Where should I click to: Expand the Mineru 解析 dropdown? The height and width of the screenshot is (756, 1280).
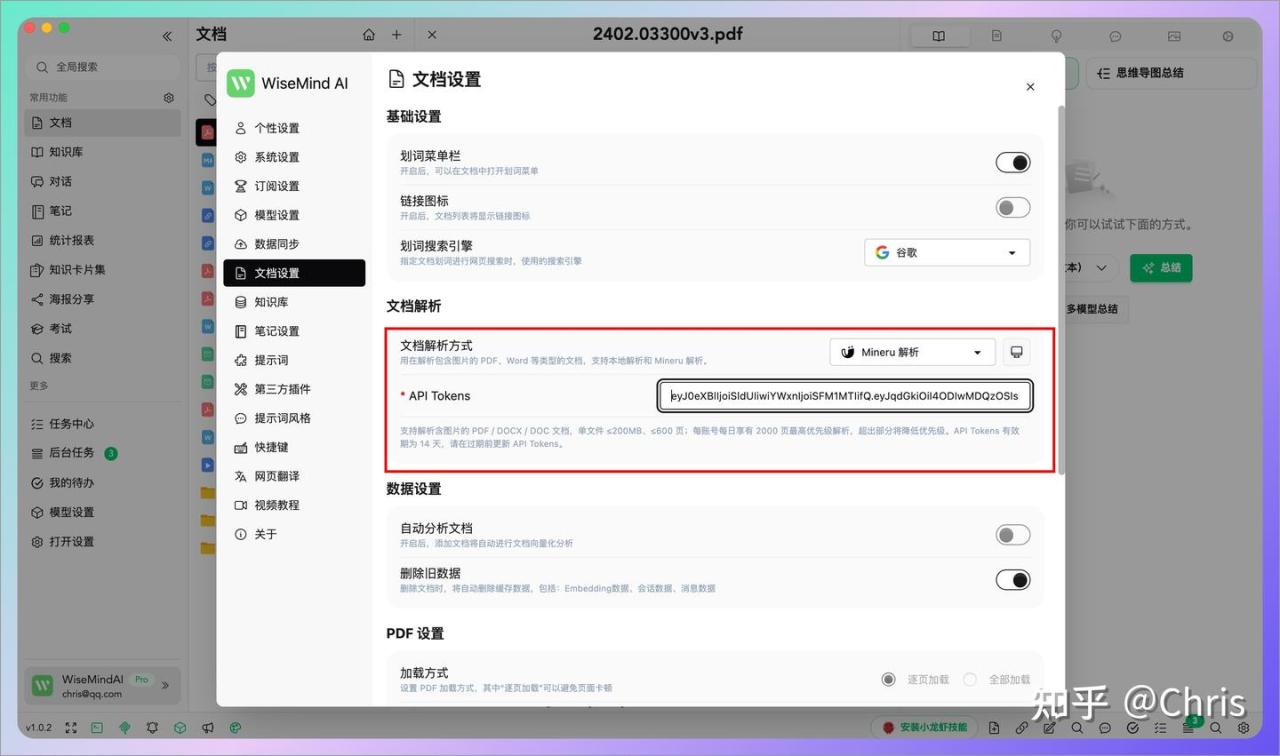(x=912, y=352)
